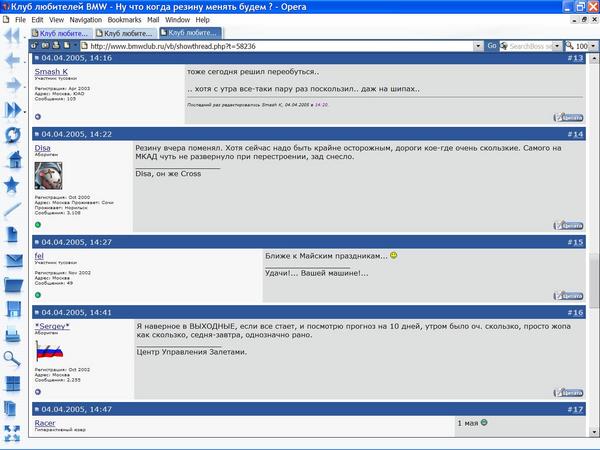600x450 pixels.
Task: Quote *Sergey*'s post with the quote button
Action: [x=569, y=393]
